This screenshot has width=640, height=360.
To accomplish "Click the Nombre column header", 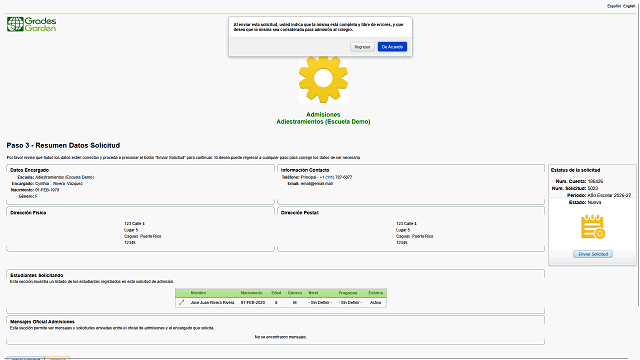I will [x=198, y=293].
